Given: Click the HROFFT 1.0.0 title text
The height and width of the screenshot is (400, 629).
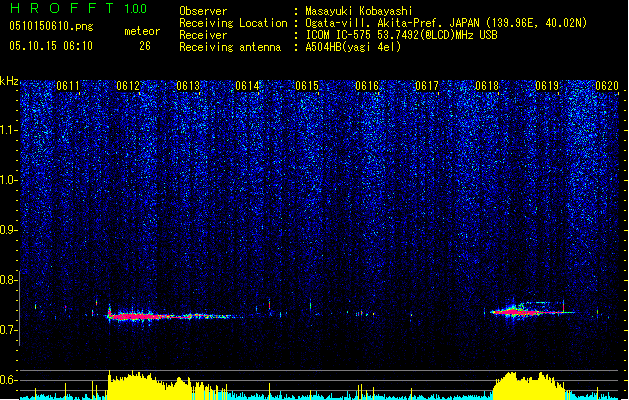Looking at the screenshot, I should [x=78, y=8].
